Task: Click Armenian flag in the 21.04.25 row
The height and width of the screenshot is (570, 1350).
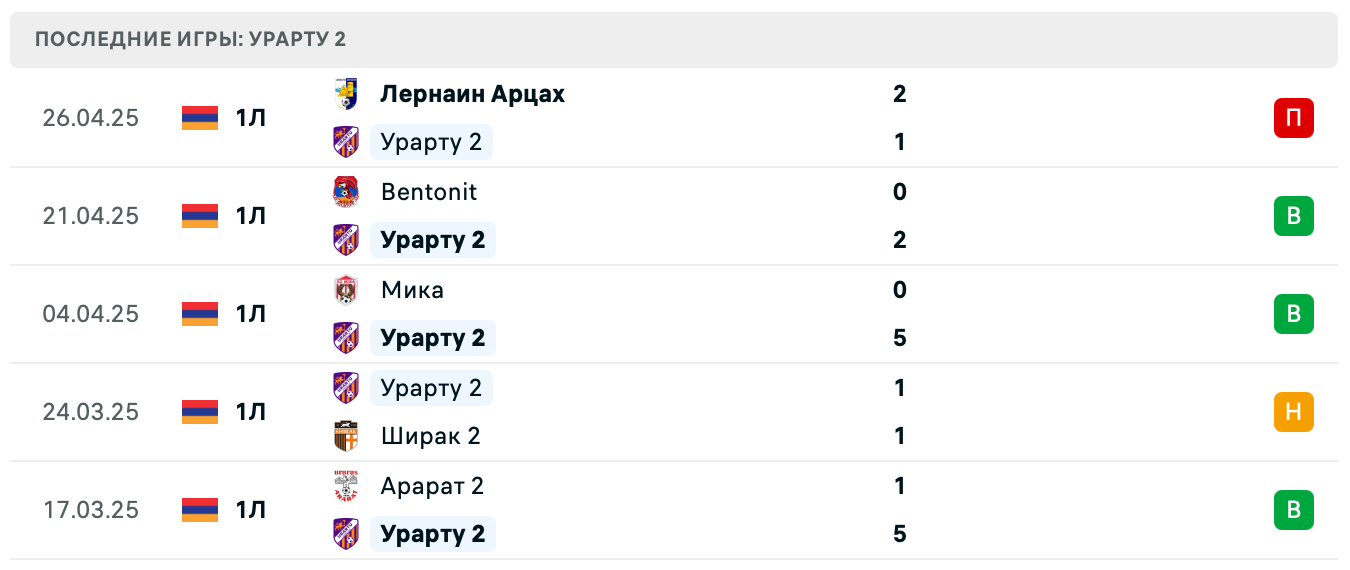Action: tap(200, 216)
